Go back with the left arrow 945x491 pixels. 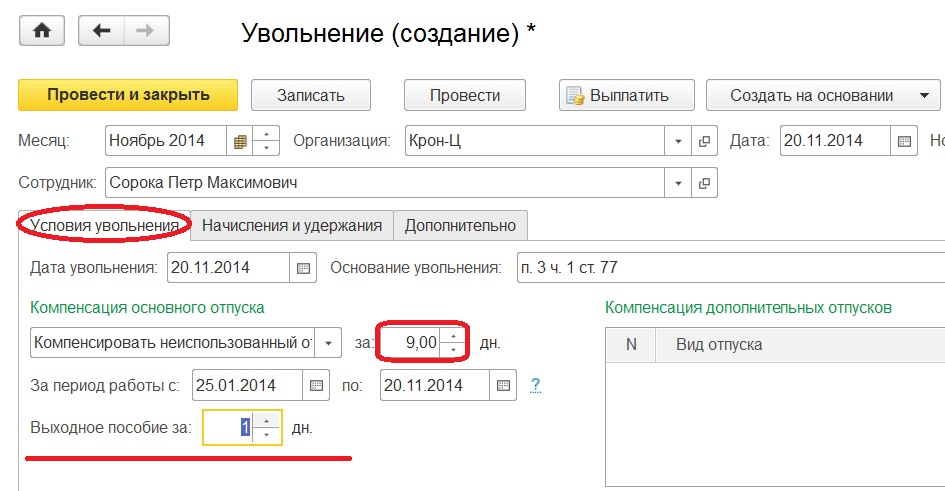100,31
